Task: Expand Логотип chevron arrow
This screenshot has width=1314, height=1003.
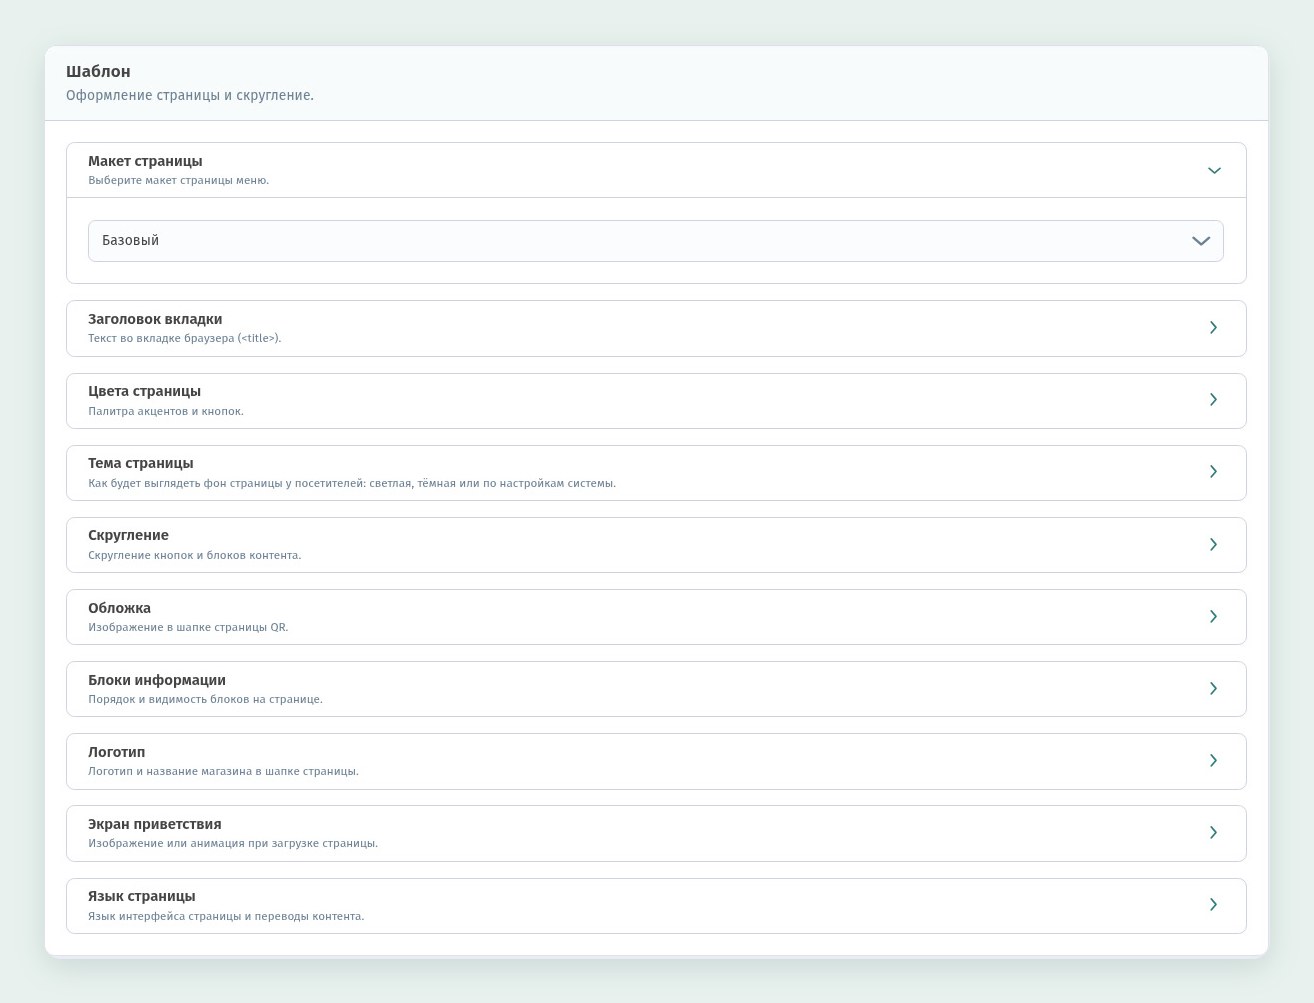Action: tap(1213, 761)
